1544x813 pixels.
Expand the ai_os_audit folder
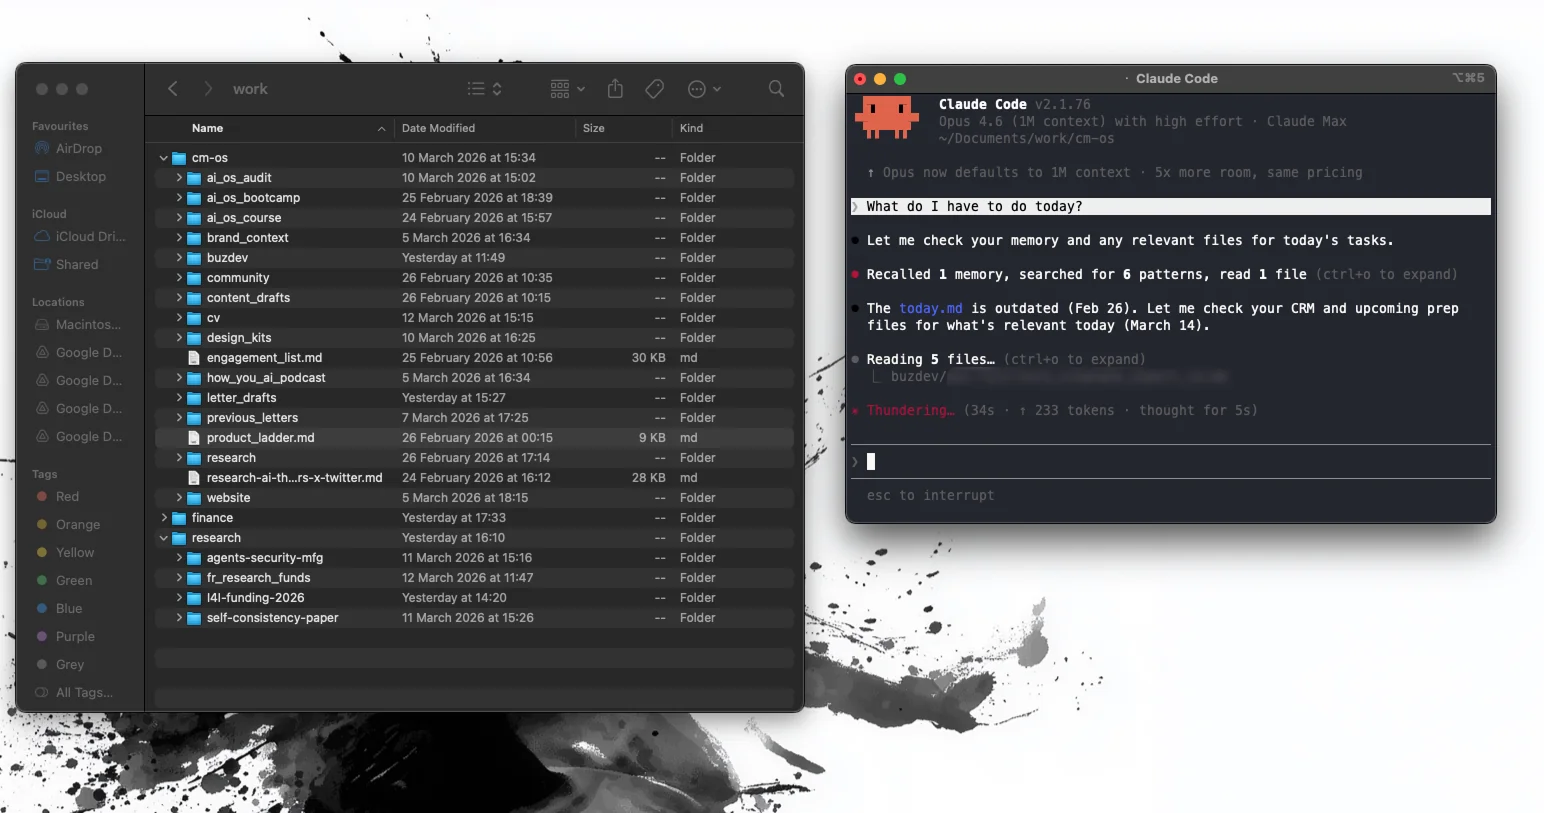[179, 178]
